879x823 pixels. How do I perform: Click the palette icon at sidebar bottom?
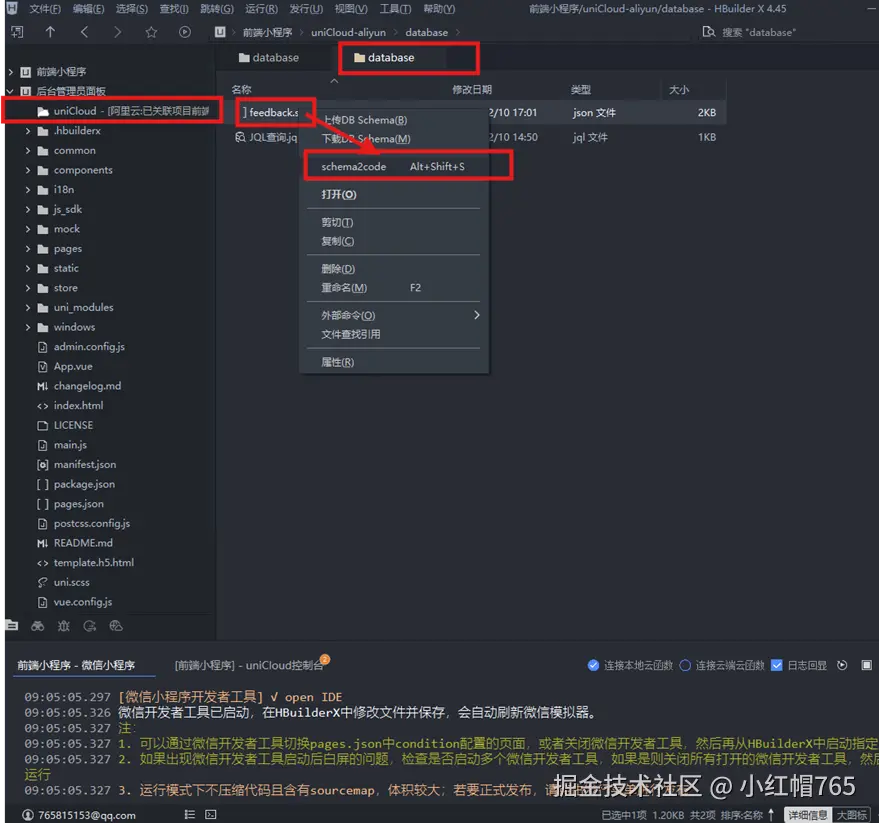coord(116,626)
